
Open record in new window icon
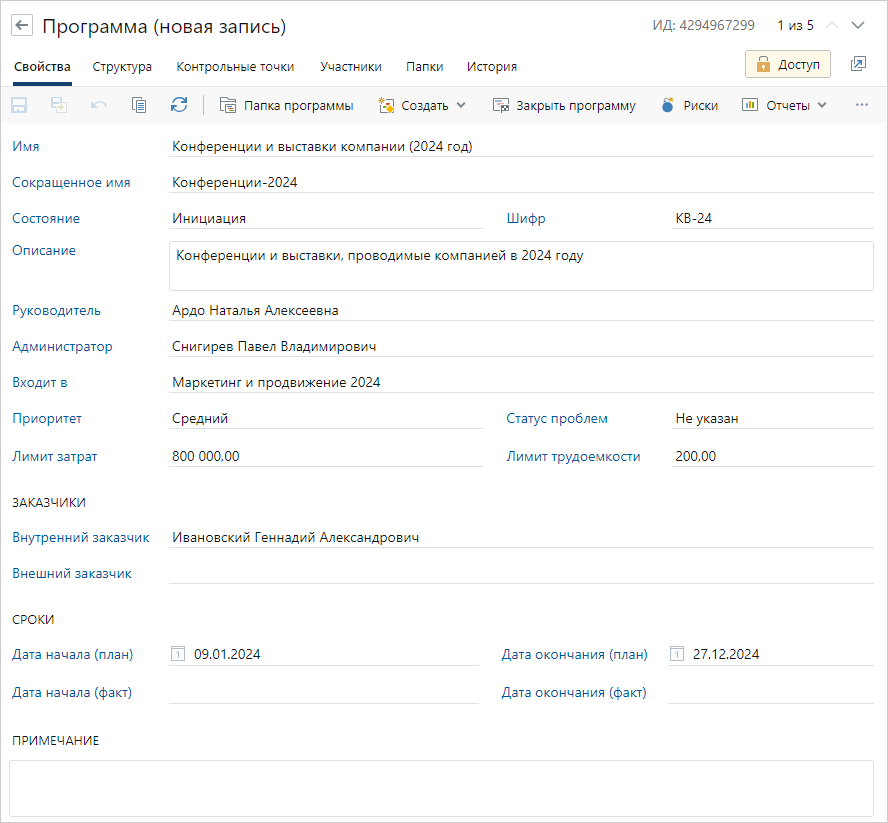pos(858,64)
